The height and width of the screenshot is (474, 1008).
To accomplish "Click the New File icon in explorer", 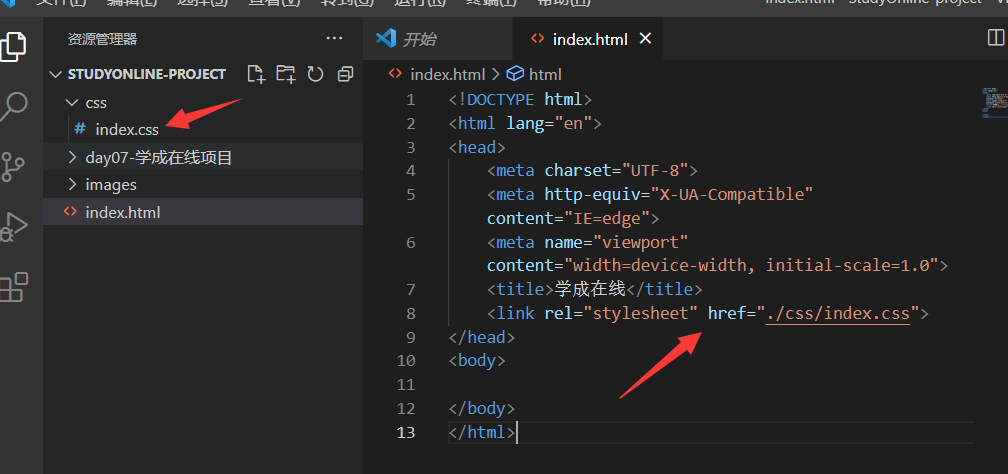I will point(257,74).
